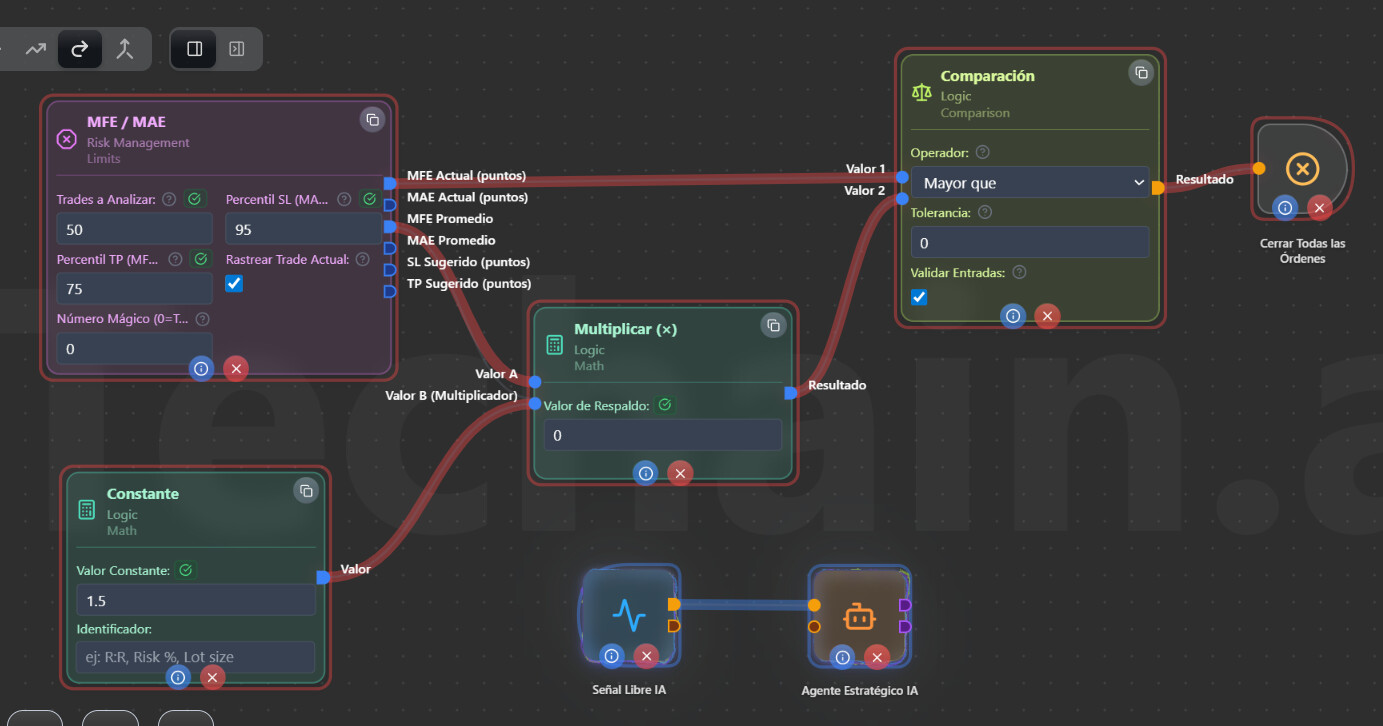Toggle the right sidebar panel icon
The image size is (1383, 726).
click(237, 49)
